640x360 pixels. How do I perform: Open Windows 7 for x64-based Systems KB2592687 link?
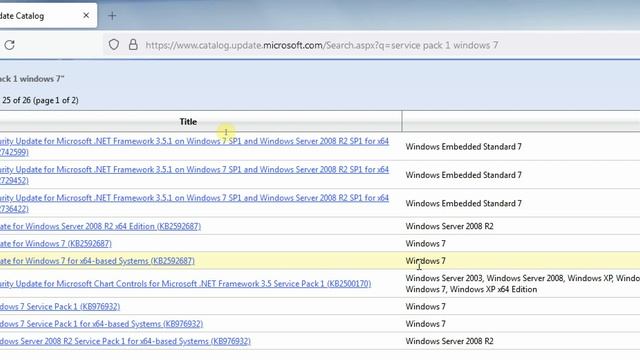click(x=97, y=261)
